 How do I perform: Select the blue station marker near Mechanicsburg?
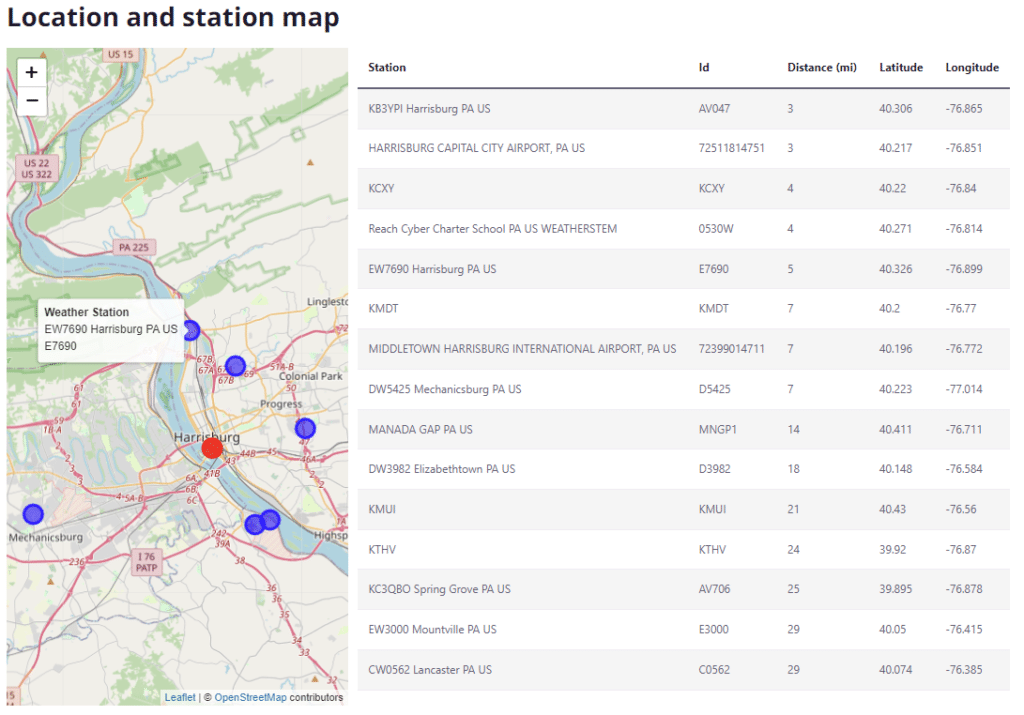coord(33,514)
